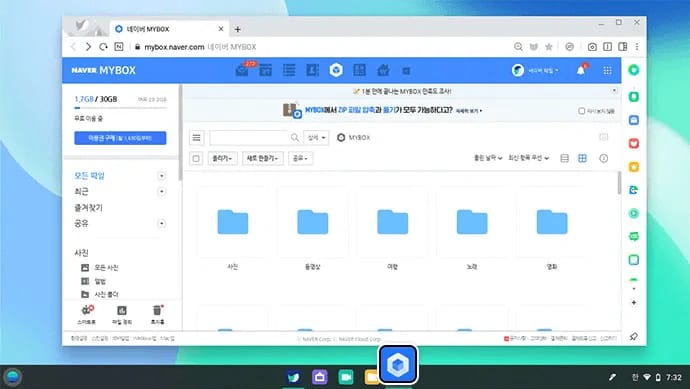Screen dimensions: 690x389
Task: Show the file info panel icon
Action: [603, 158]
